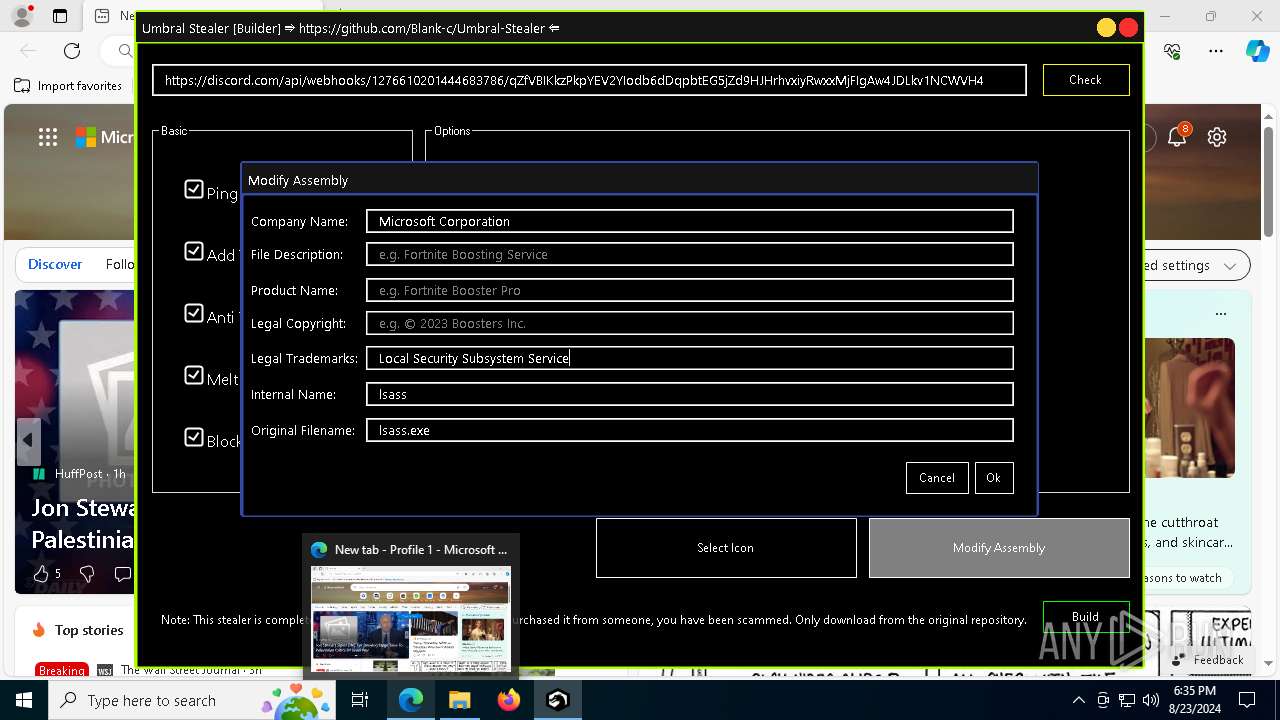Click the Company Name field
The width and height of the screenshot is (1280, 720).
tap(689, 221)
